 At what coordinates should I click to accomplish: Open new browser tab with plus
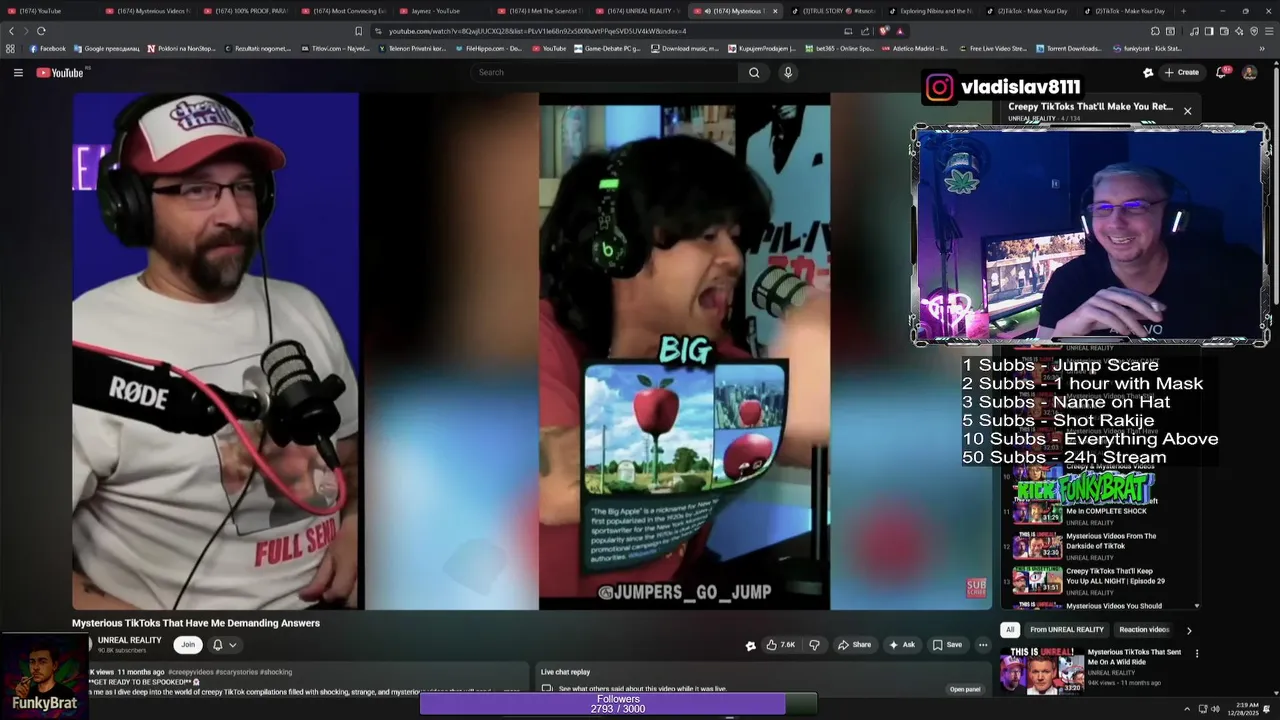[x=1183, y=11]
